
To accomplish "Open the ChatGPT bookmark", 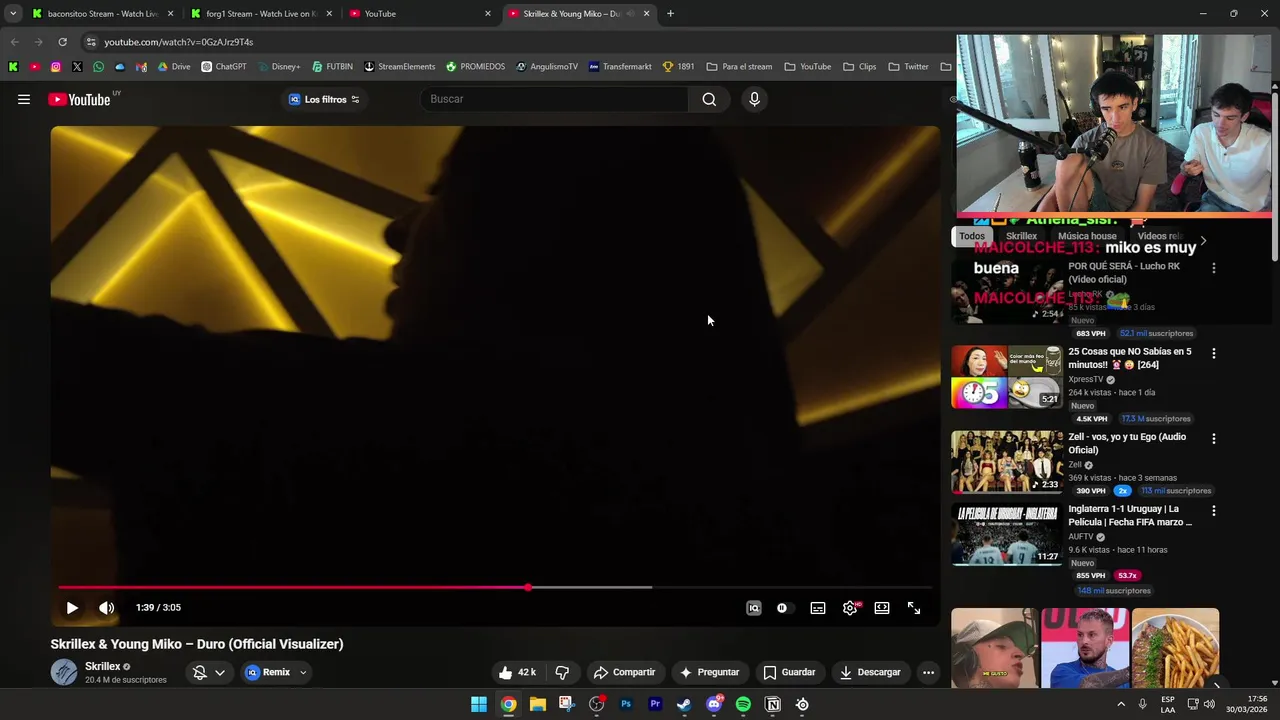I will coord(223,67).
